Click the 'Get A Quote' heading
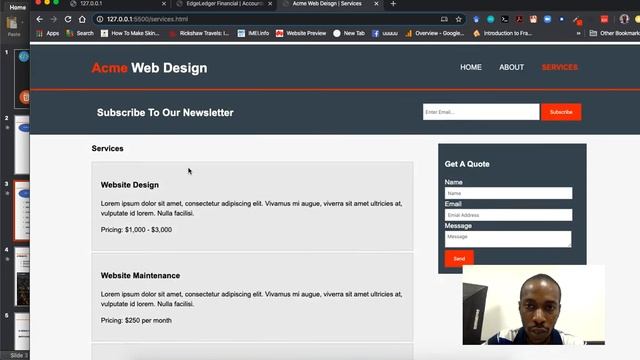The width and height of the screenshot is (640, 360). (467, 164)
